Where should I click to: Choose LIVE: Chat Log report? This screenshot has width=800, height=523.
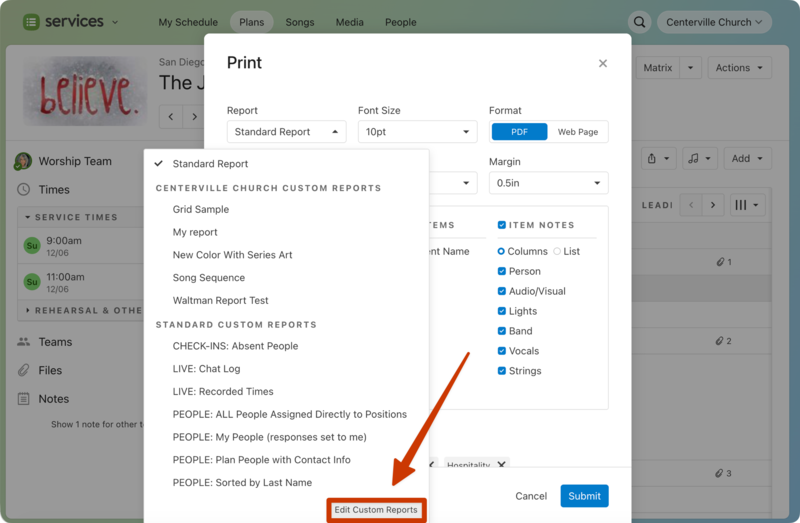286,369
